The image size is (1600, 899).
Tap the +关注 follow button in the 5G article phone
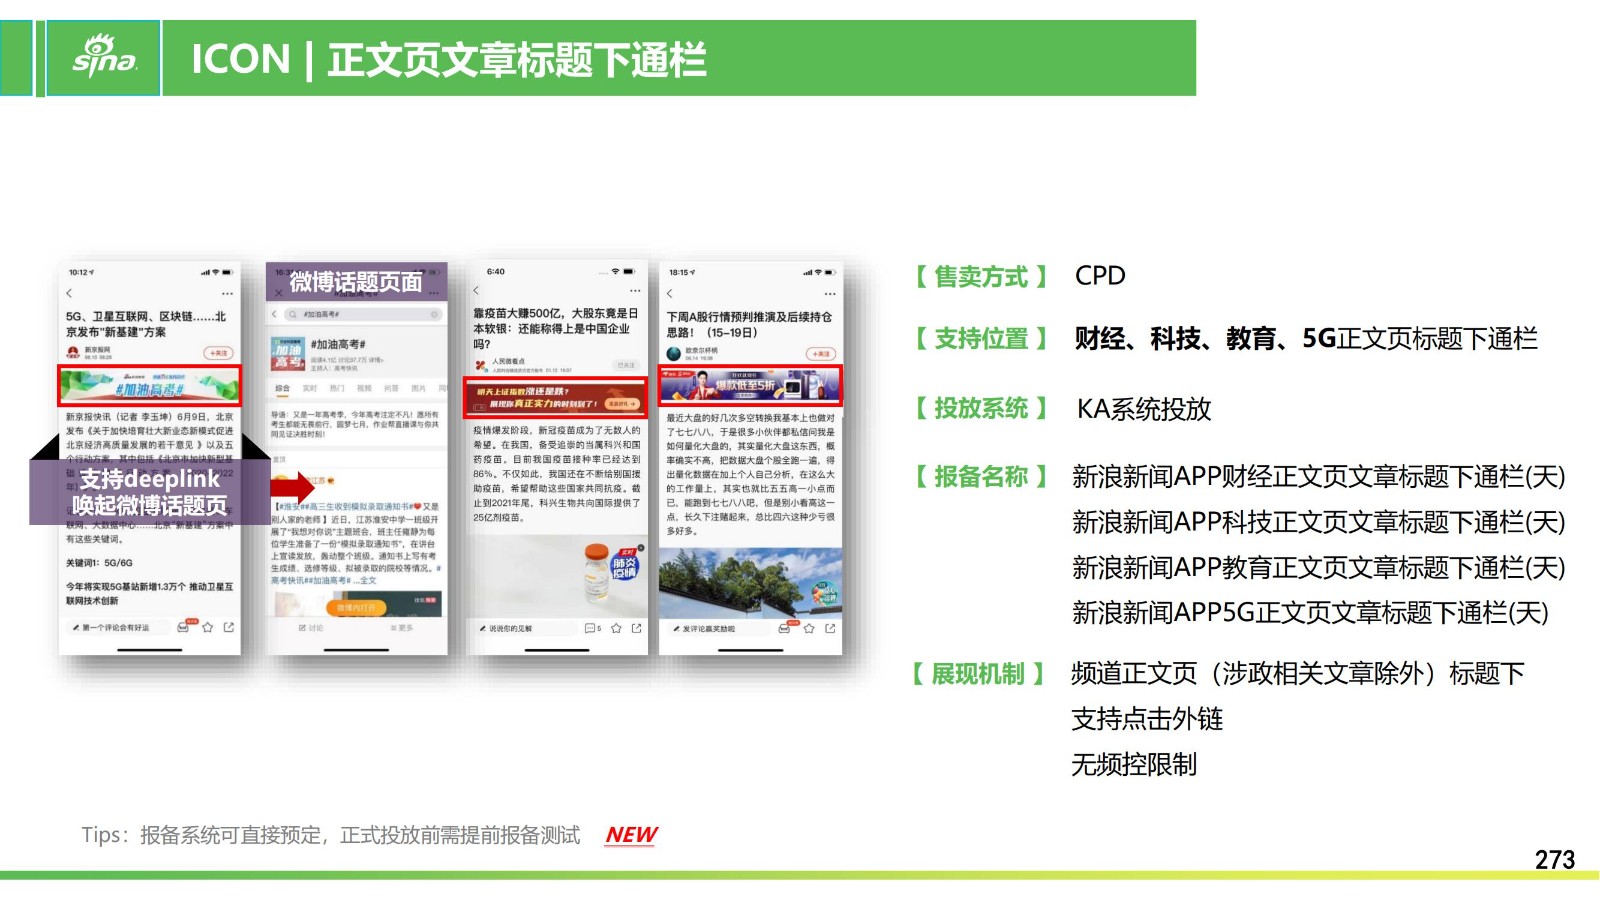(x=218, y=353)
